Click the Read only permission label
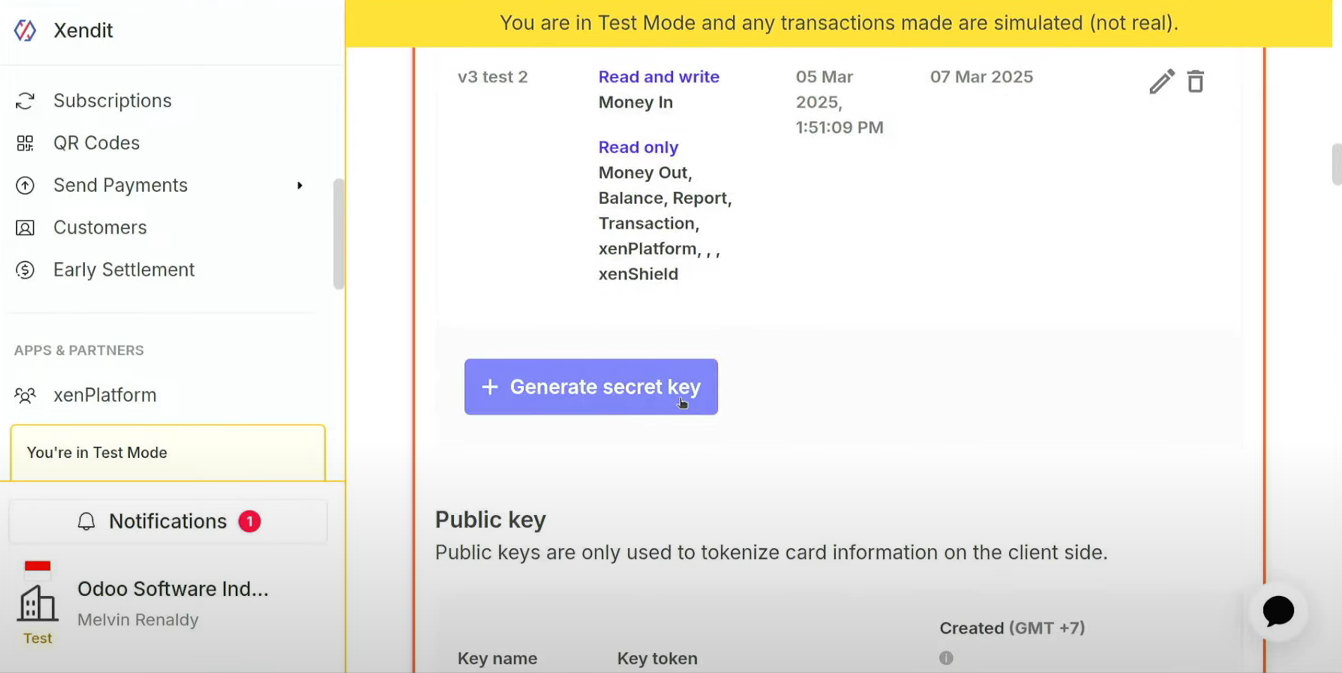 coord(638,147)
